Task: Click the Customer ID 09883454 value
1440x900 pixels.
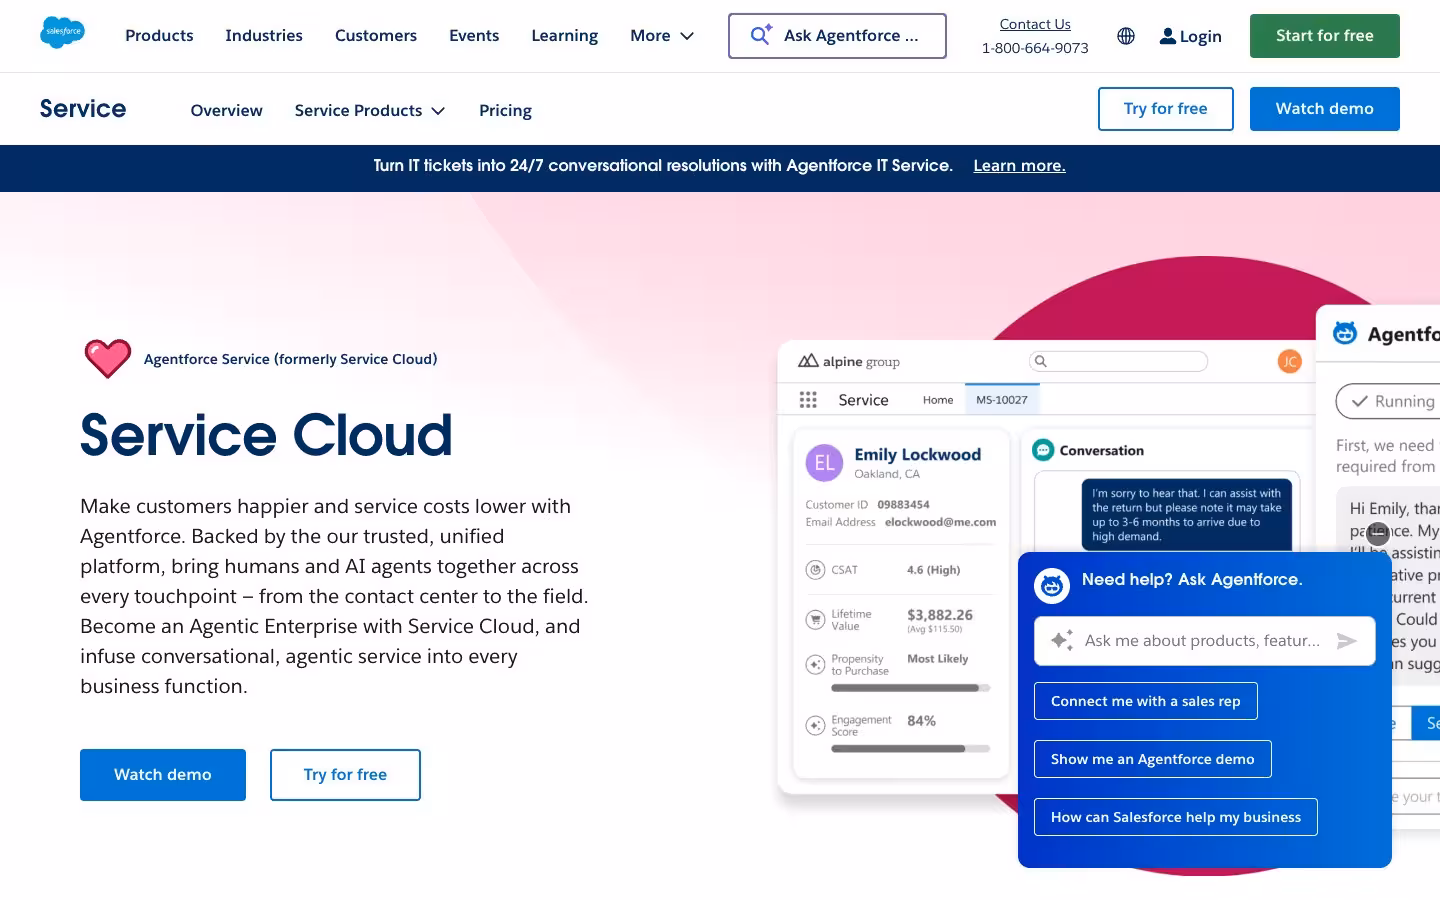Action: pos(903,505)
